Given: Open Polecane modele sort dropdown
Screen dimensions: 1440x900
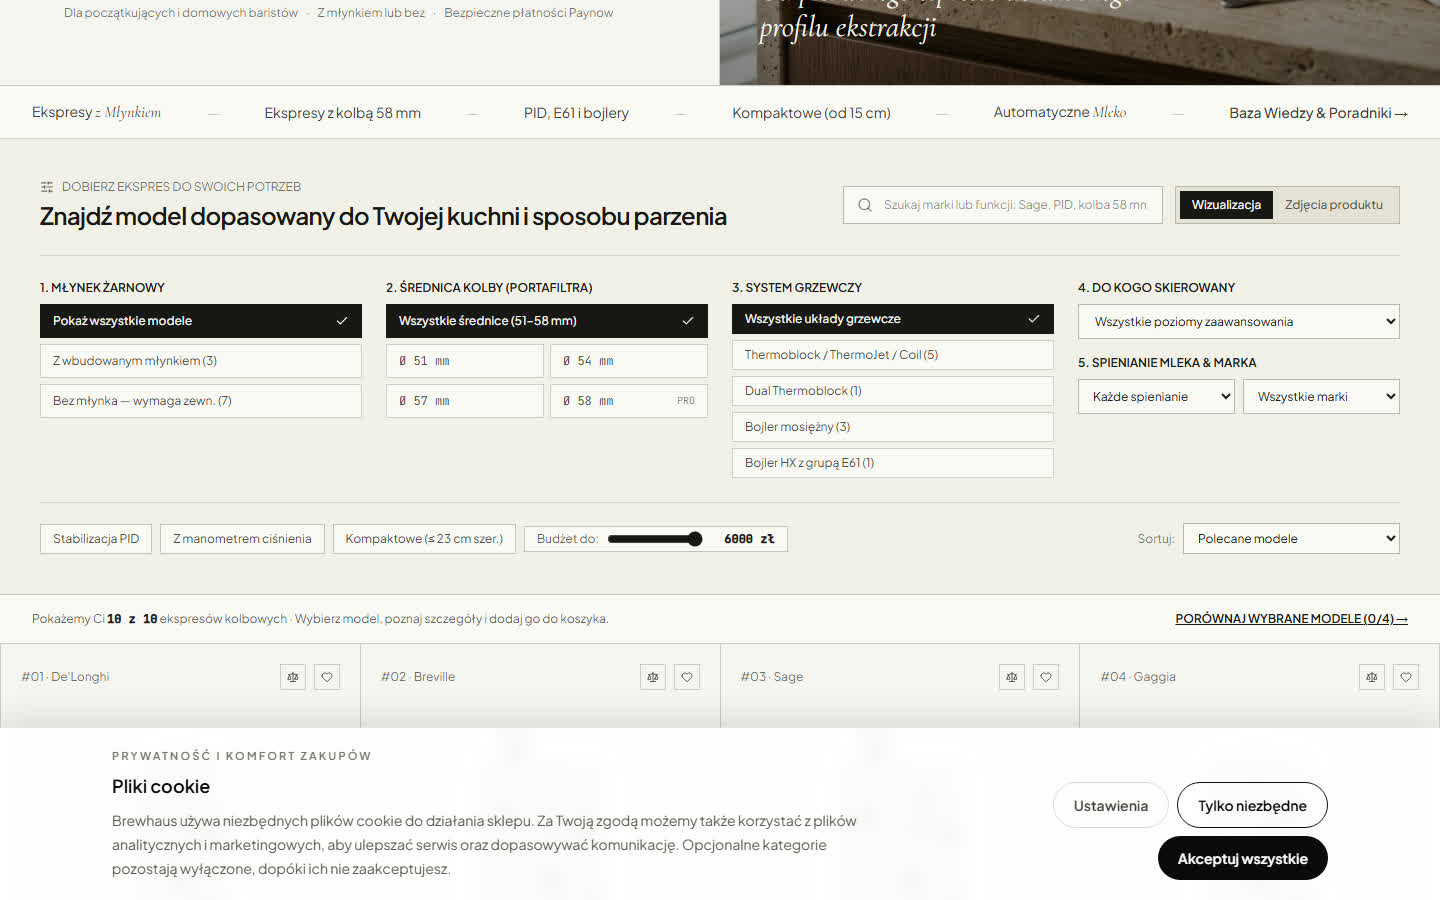Looking at the screenshot, I should click(x=1291, y=539).
